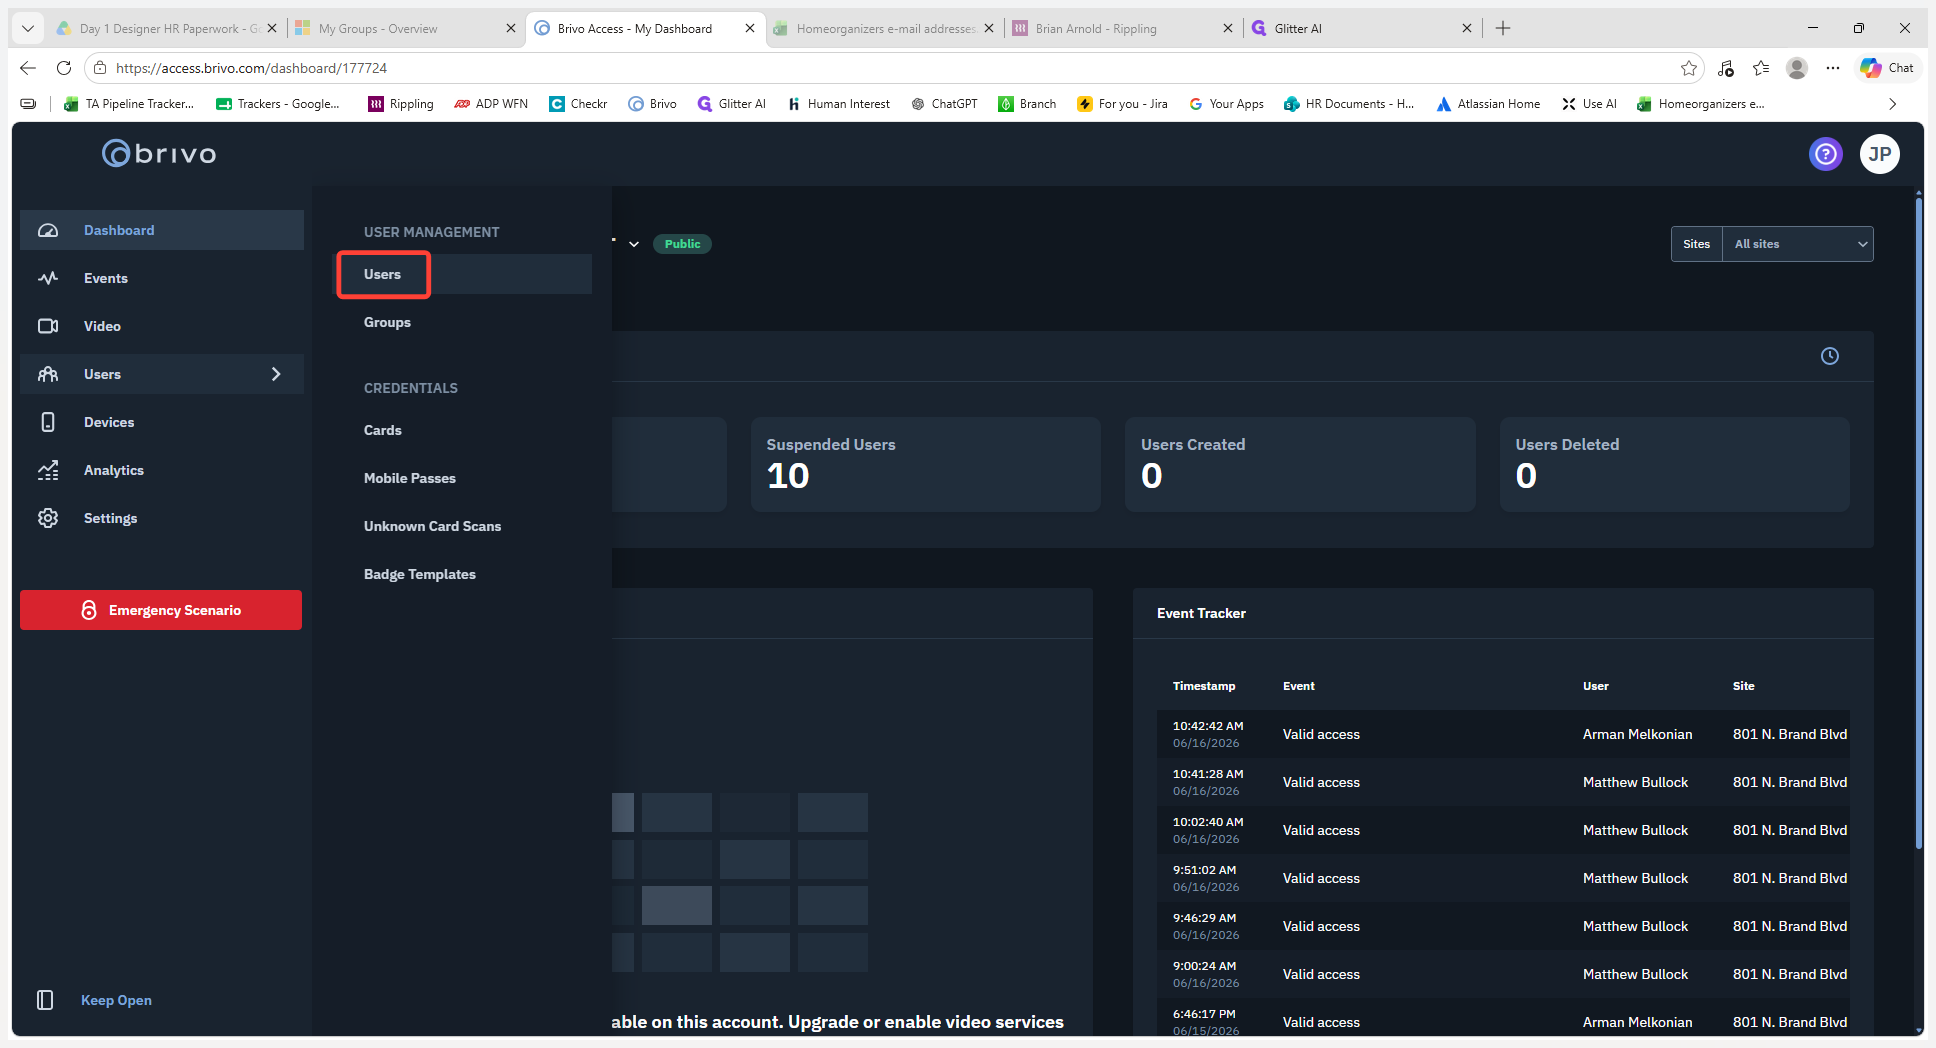This screenshot has width=1936, height=1048.
Task: Click the highlighted heatmap cell
Action: coord(677,905)
